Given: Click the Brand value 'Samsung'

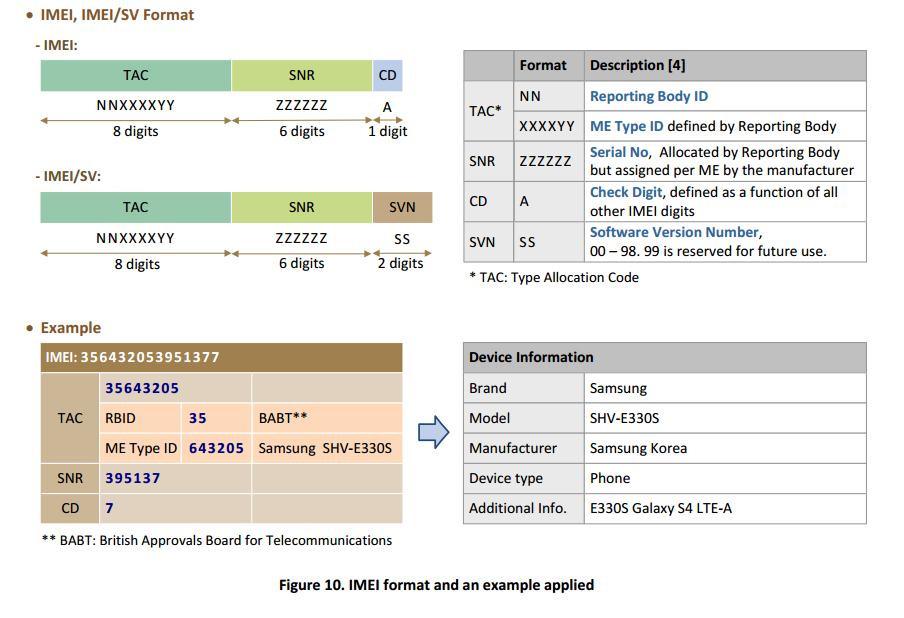Looking at the screenshot, I should coord(619,389).
